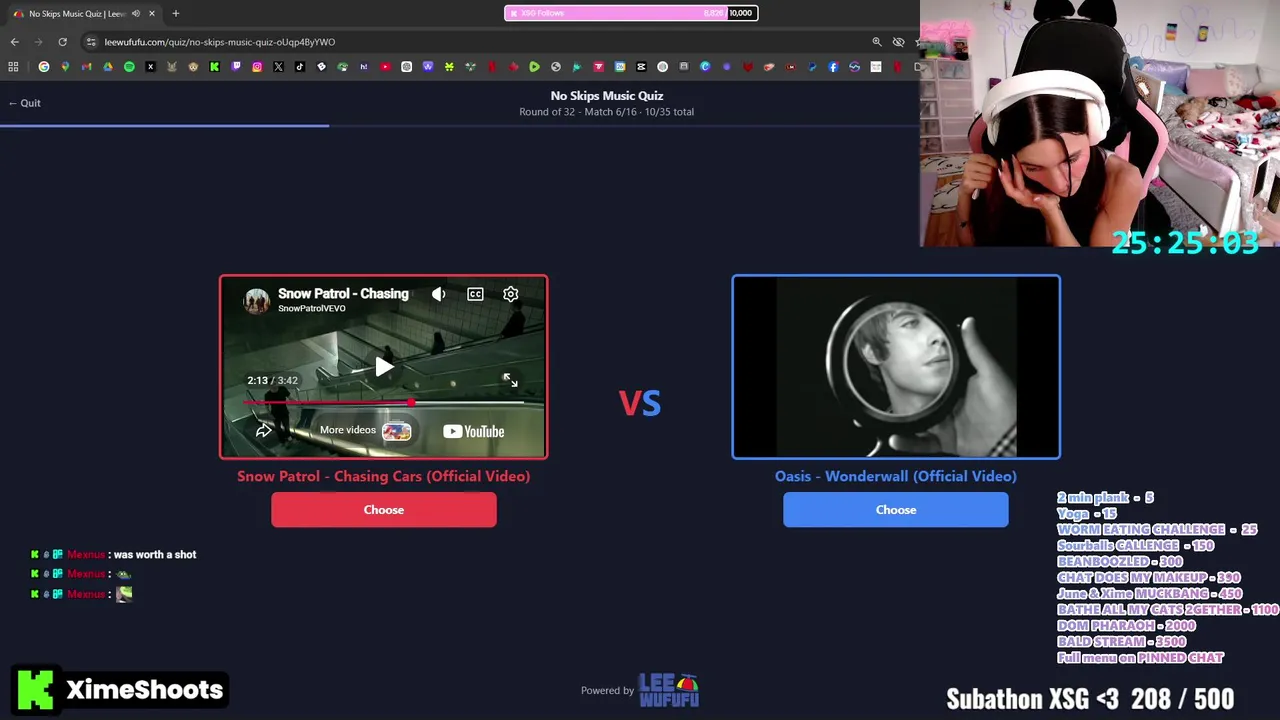Enter fullscreen on the Snow Patrol video
Screen dimensions: 1280x720
[x=510, y=380]
